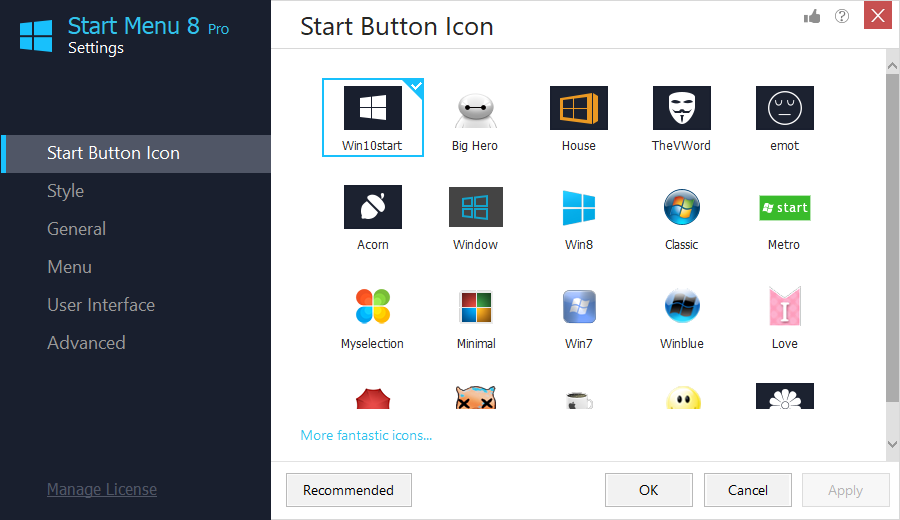Screen dimensions: 900x520
Task: Pick the Metro green start icon
Action: coord(784,208)
